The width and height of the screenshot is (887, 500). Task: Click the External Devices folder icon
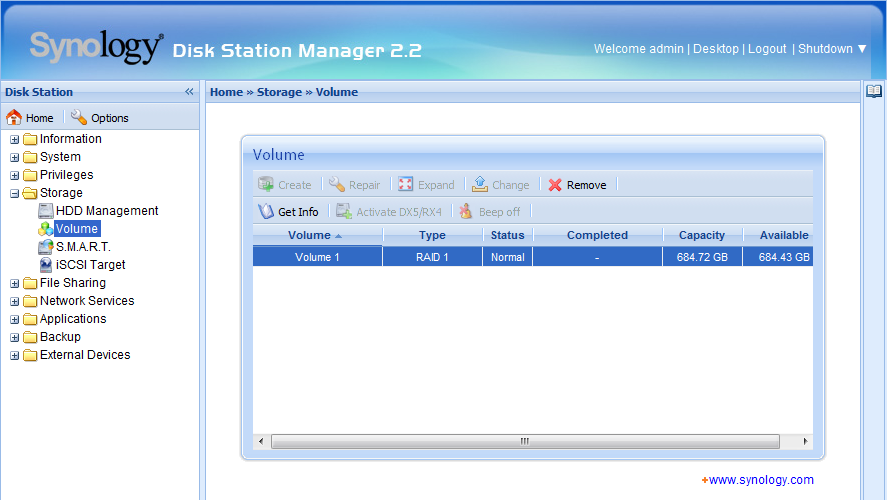click(30, 356)
